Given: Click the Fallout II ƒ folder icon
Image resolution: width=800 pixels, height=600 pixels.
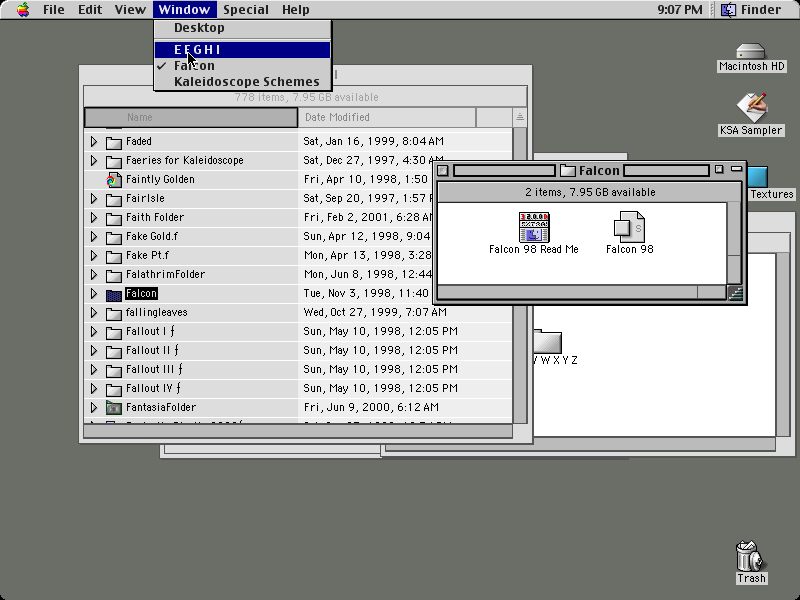Looking at the screenshot, I should [x=113, y=351].
